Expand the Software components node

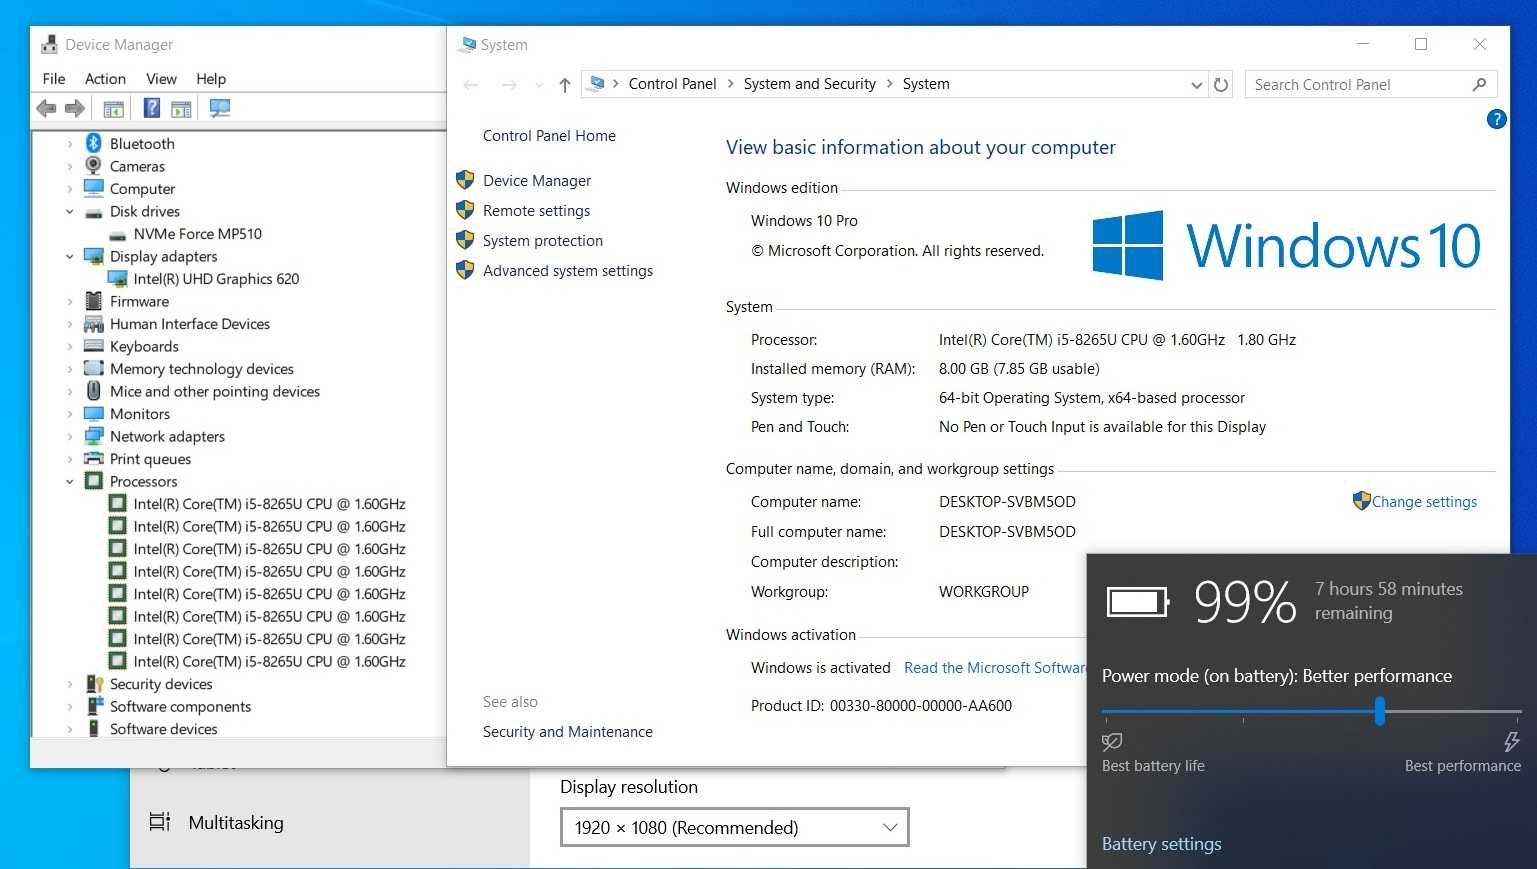click(x=69, y=707)
